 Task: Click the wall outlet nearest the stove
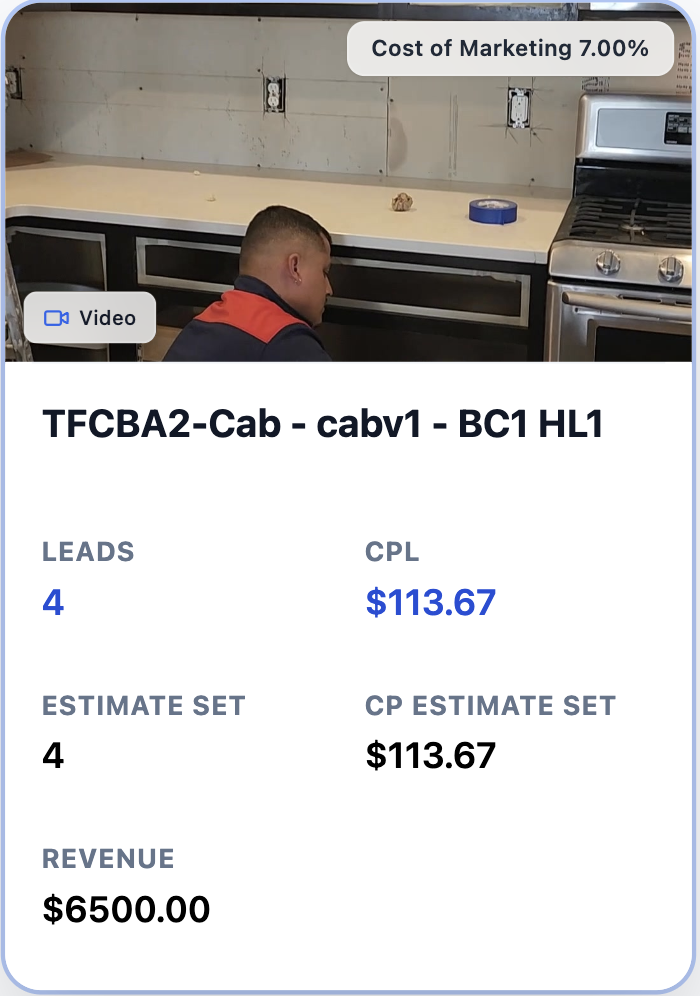[x=518, y=105]
